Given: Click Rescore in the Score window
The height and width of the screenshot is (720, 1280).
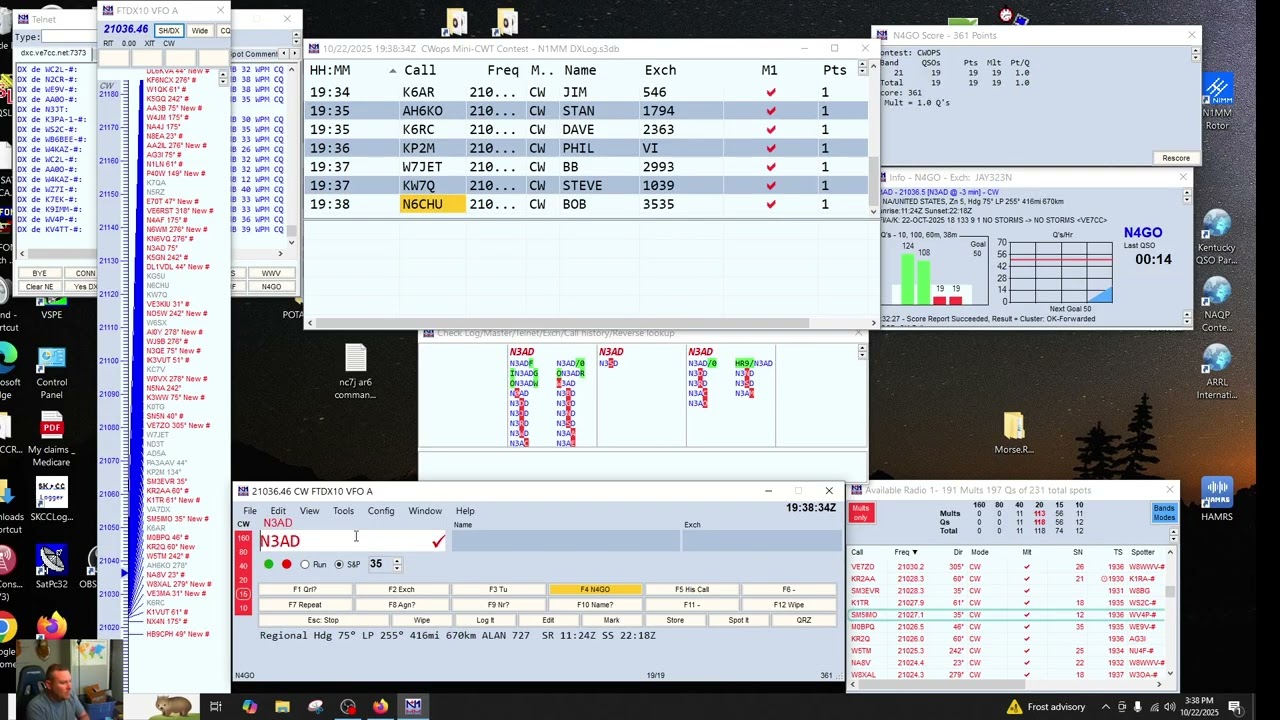Looking at the screenshot, I should pyautogui.click(x=1176, y=158).
